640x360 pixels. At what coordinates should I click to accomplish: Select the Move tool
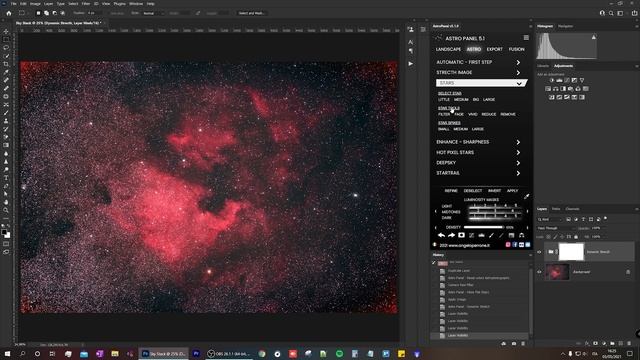[6, 31]
